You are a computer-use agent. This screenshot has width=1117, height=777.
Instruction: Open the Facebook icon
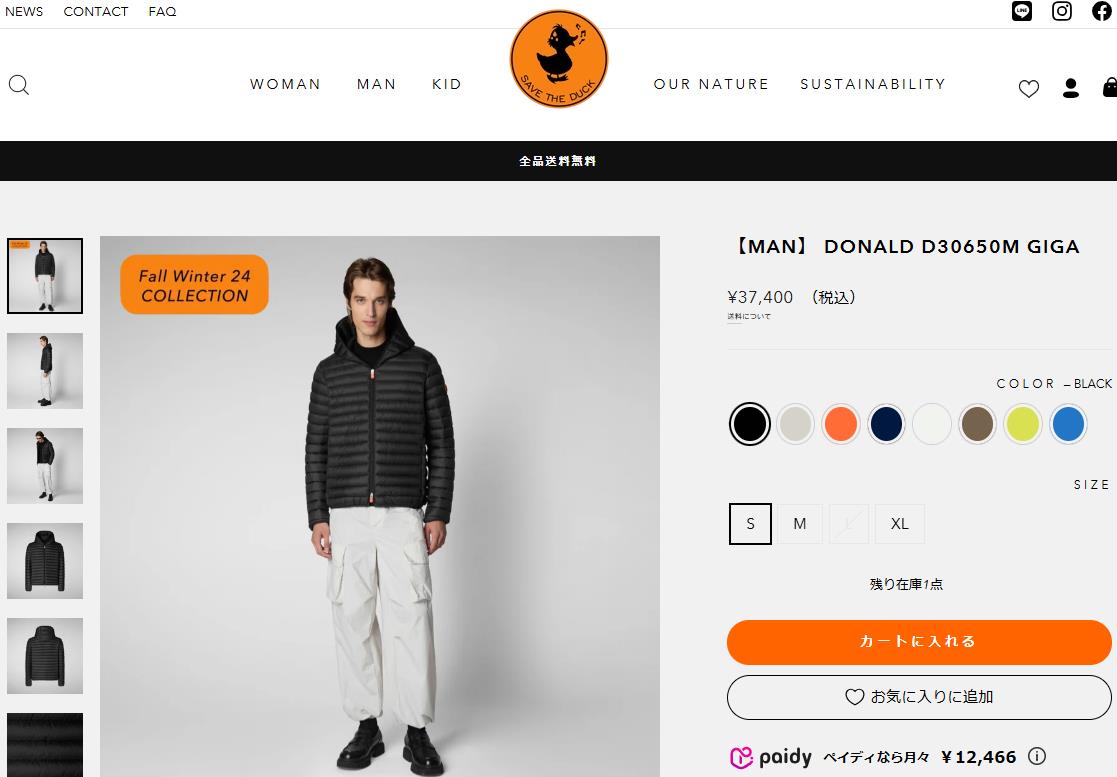1101,11
